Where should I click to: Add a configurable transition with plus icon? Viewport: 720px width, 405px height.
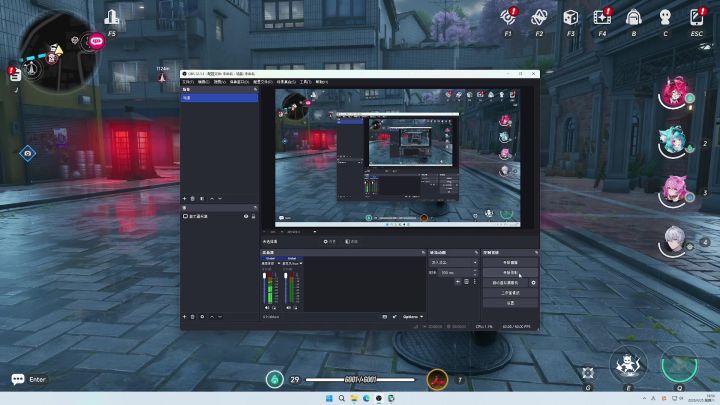[458, 281]
